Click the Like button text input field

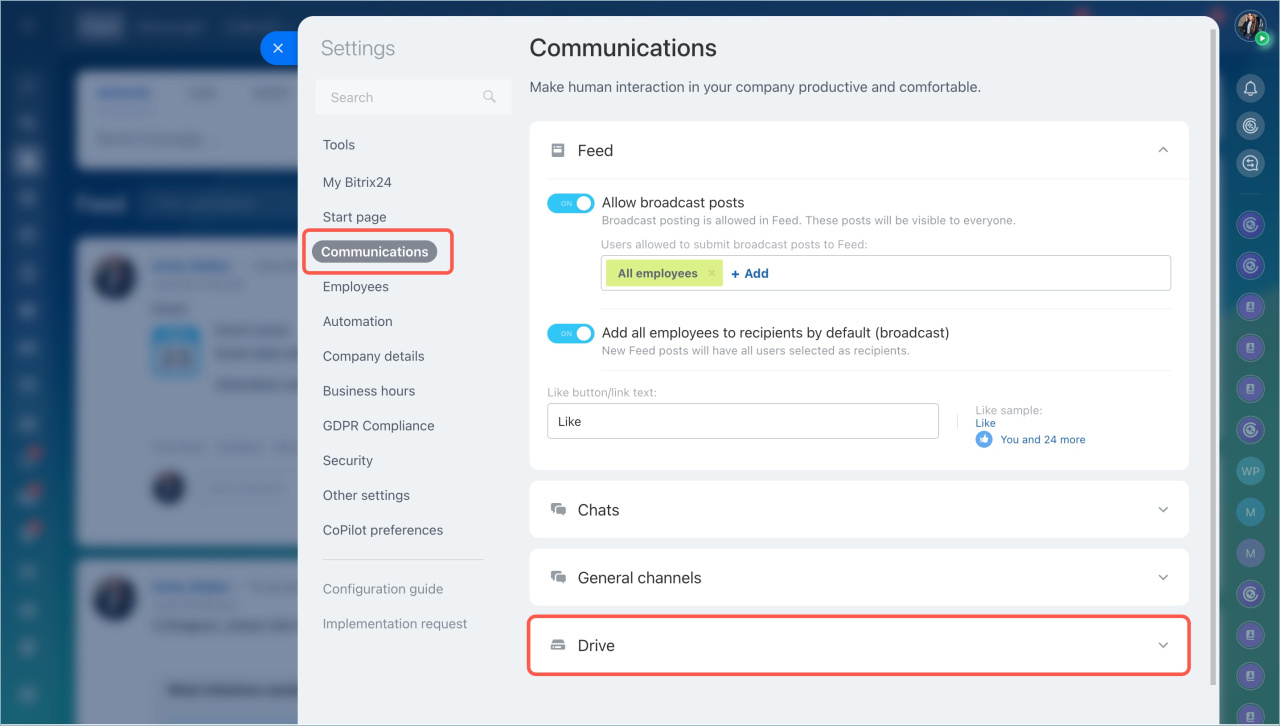(742, 421)
